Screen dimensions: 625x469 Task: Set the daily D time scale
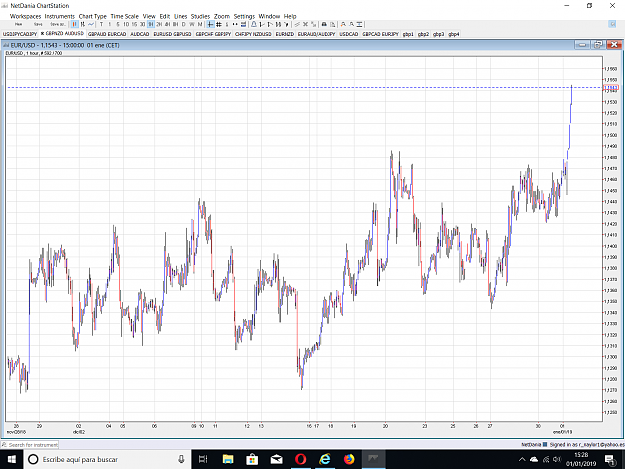coord(183,24)
